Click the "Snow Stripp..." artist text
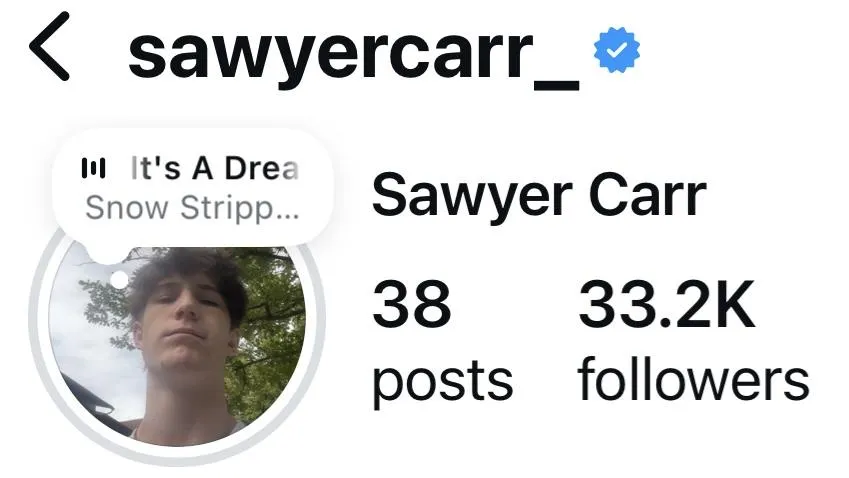 (192, 208)
